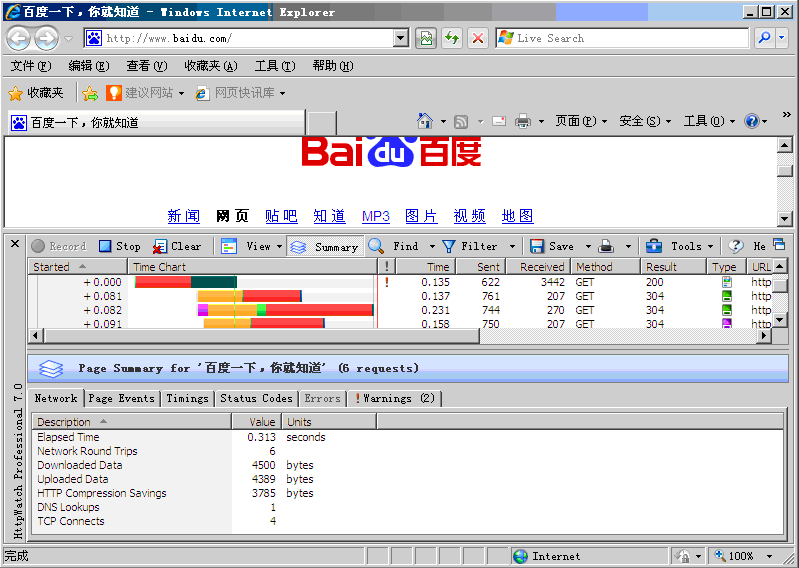
Task: Click the page vertical scrollbar down arrow
Action: tap(784, 219)
